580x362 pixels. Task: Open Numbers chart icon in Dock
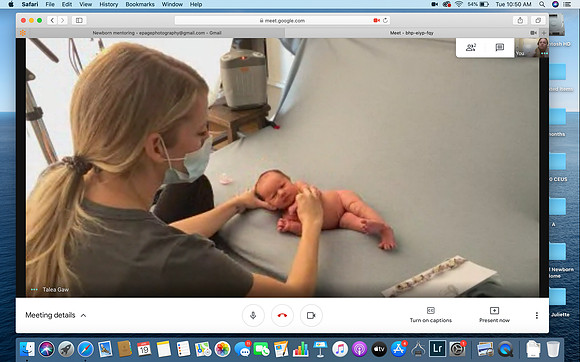tap(300, 349)
